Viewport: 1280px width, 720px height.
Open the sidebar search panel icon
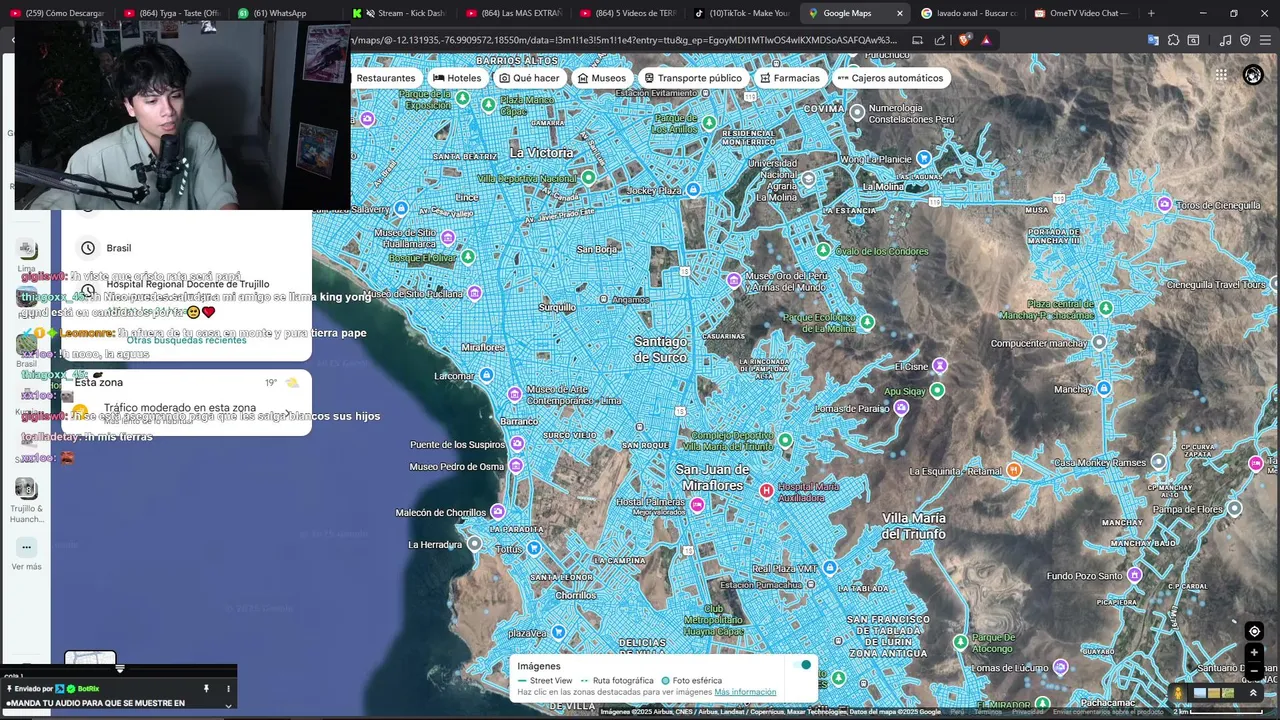click(x=1193, y=40)
